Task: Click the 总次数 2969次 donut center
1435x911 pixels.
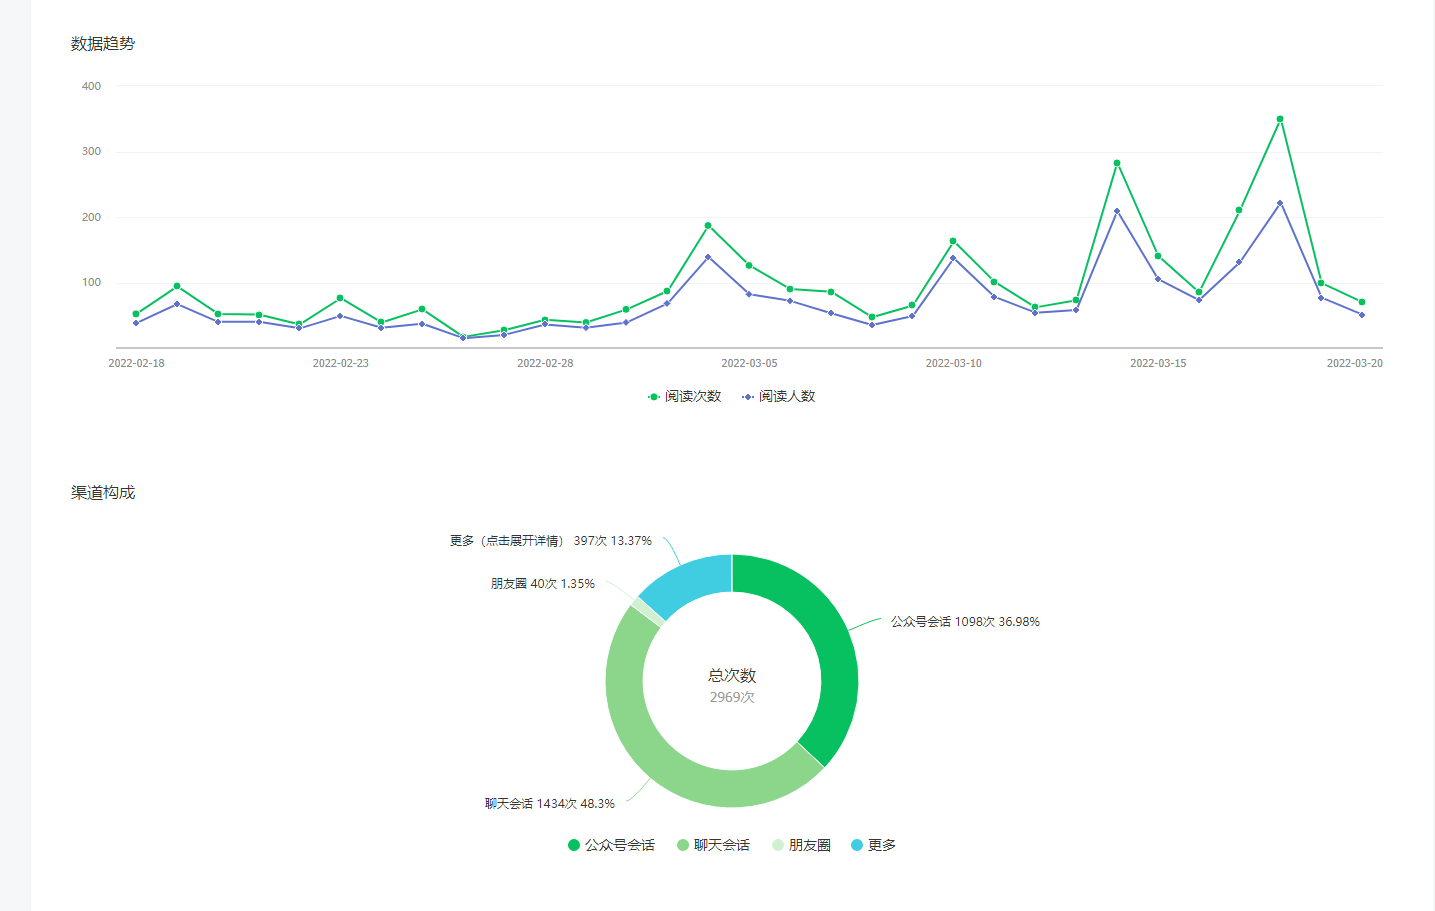Action: tap(732, 686)
